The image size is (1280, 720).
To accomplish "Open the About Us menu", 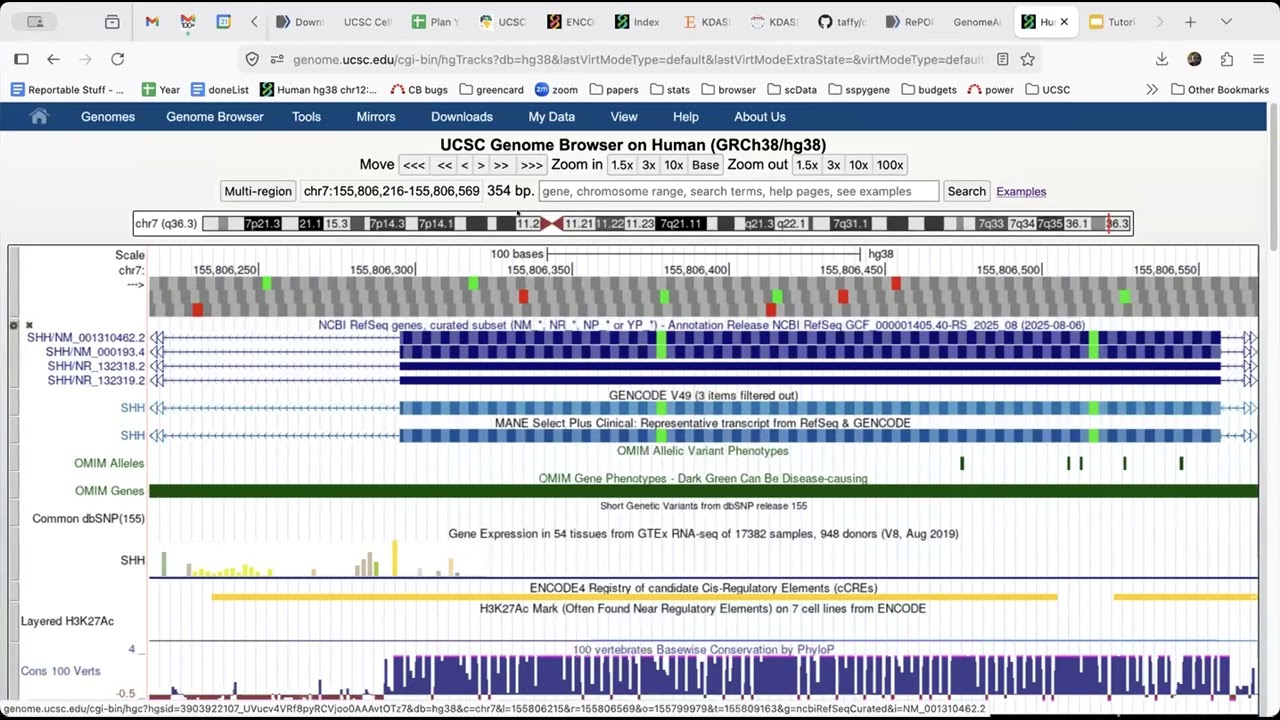I will [760, 117].
